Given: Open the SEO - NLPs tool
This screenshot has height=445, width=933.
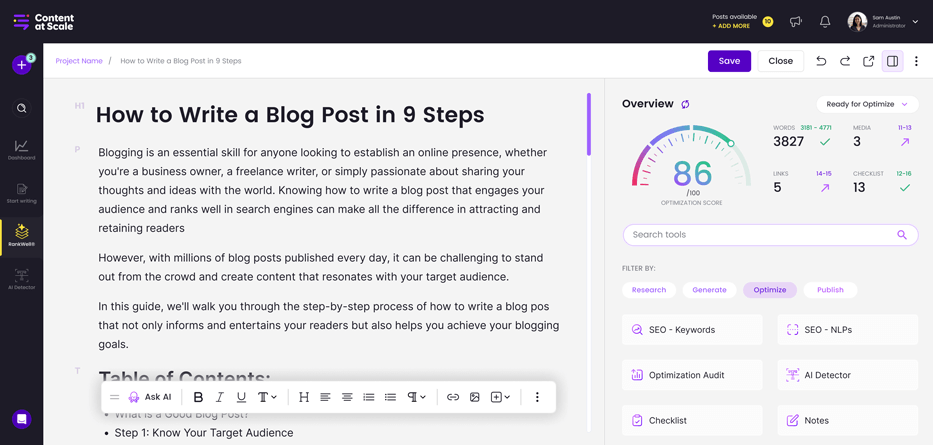Looking at the screenshot, I should (x=847, y=330).
